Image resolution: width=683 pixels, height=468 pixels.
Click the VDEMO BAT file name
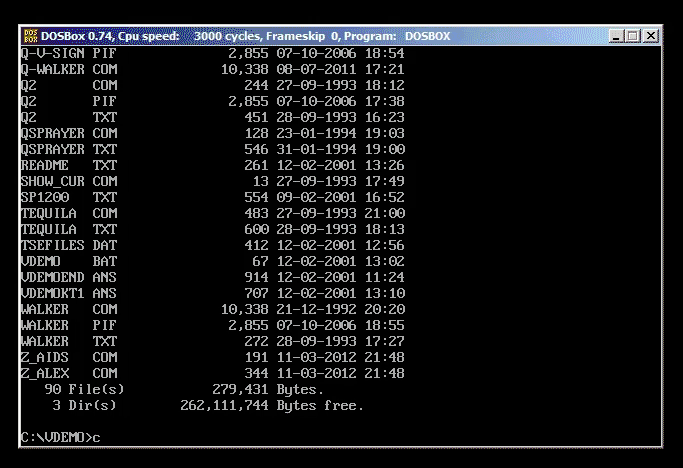(x=68, y=261)
